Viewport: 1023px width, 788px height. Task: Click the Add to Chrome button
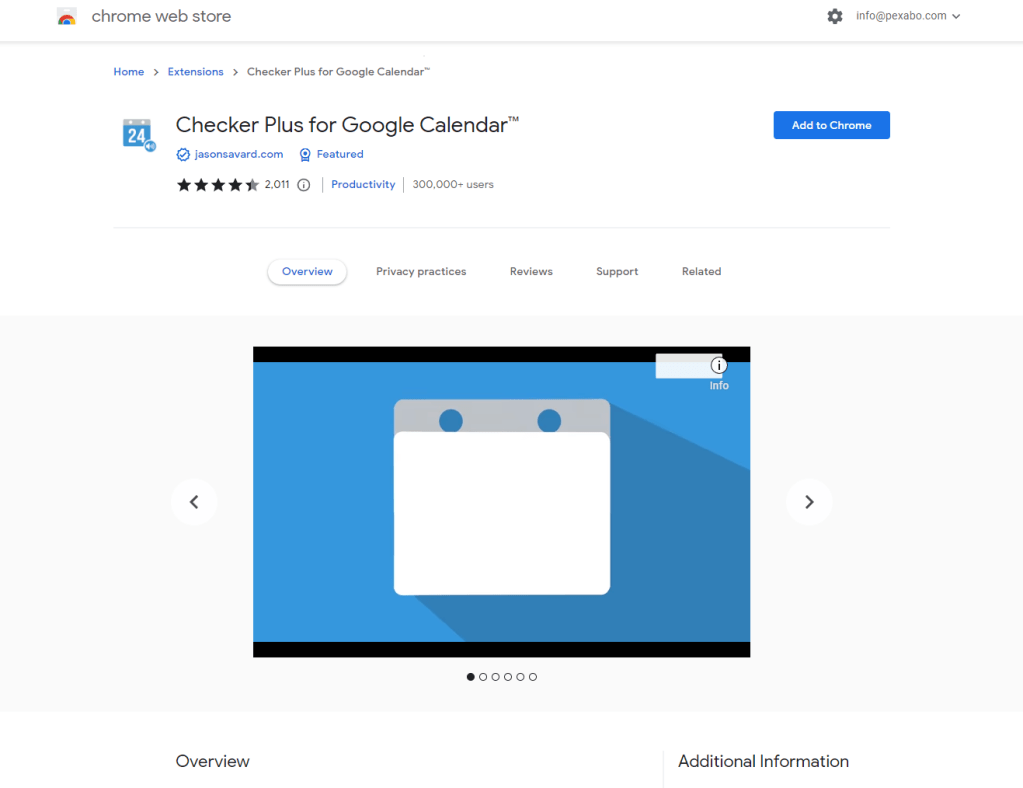pos(831,125)
